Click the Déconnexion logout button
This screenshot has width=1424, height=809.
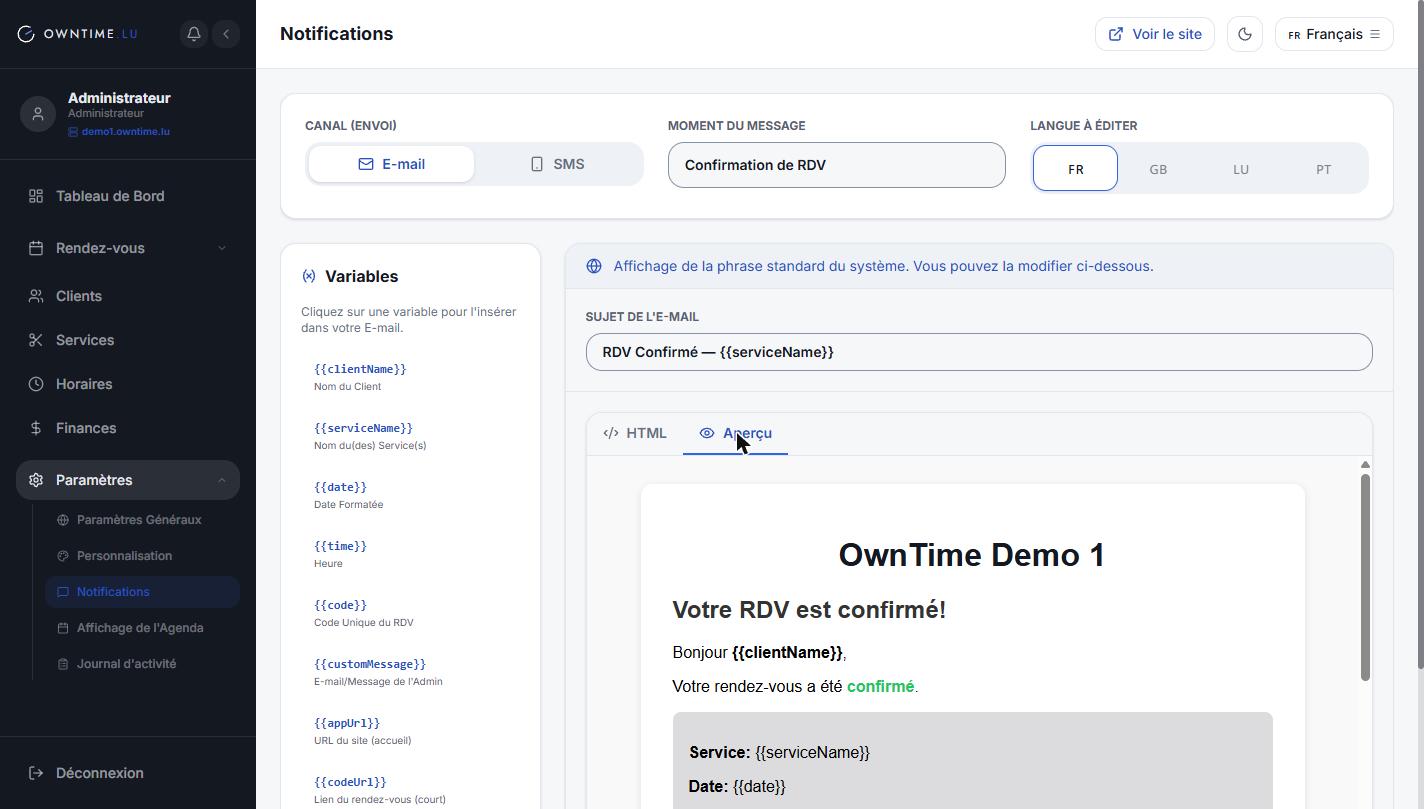[128, 773]
